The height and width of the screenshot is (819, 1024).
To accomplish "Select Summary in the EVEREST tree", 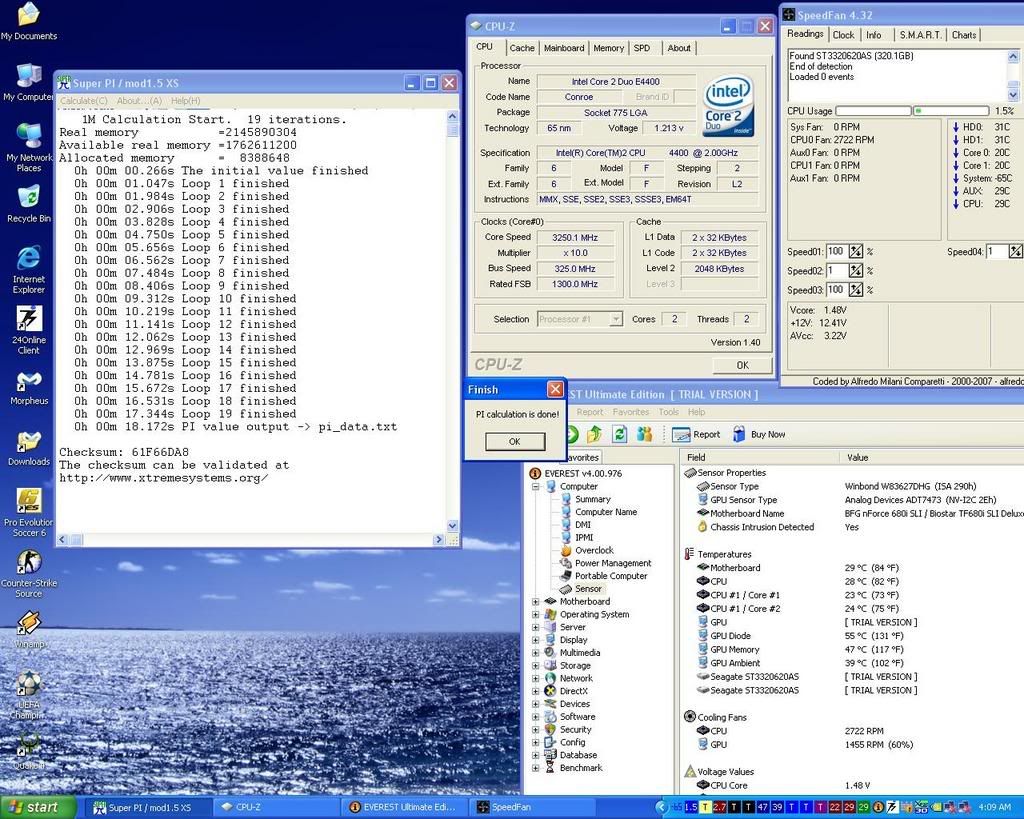I will pyautogui.click(x=592, y=499).
